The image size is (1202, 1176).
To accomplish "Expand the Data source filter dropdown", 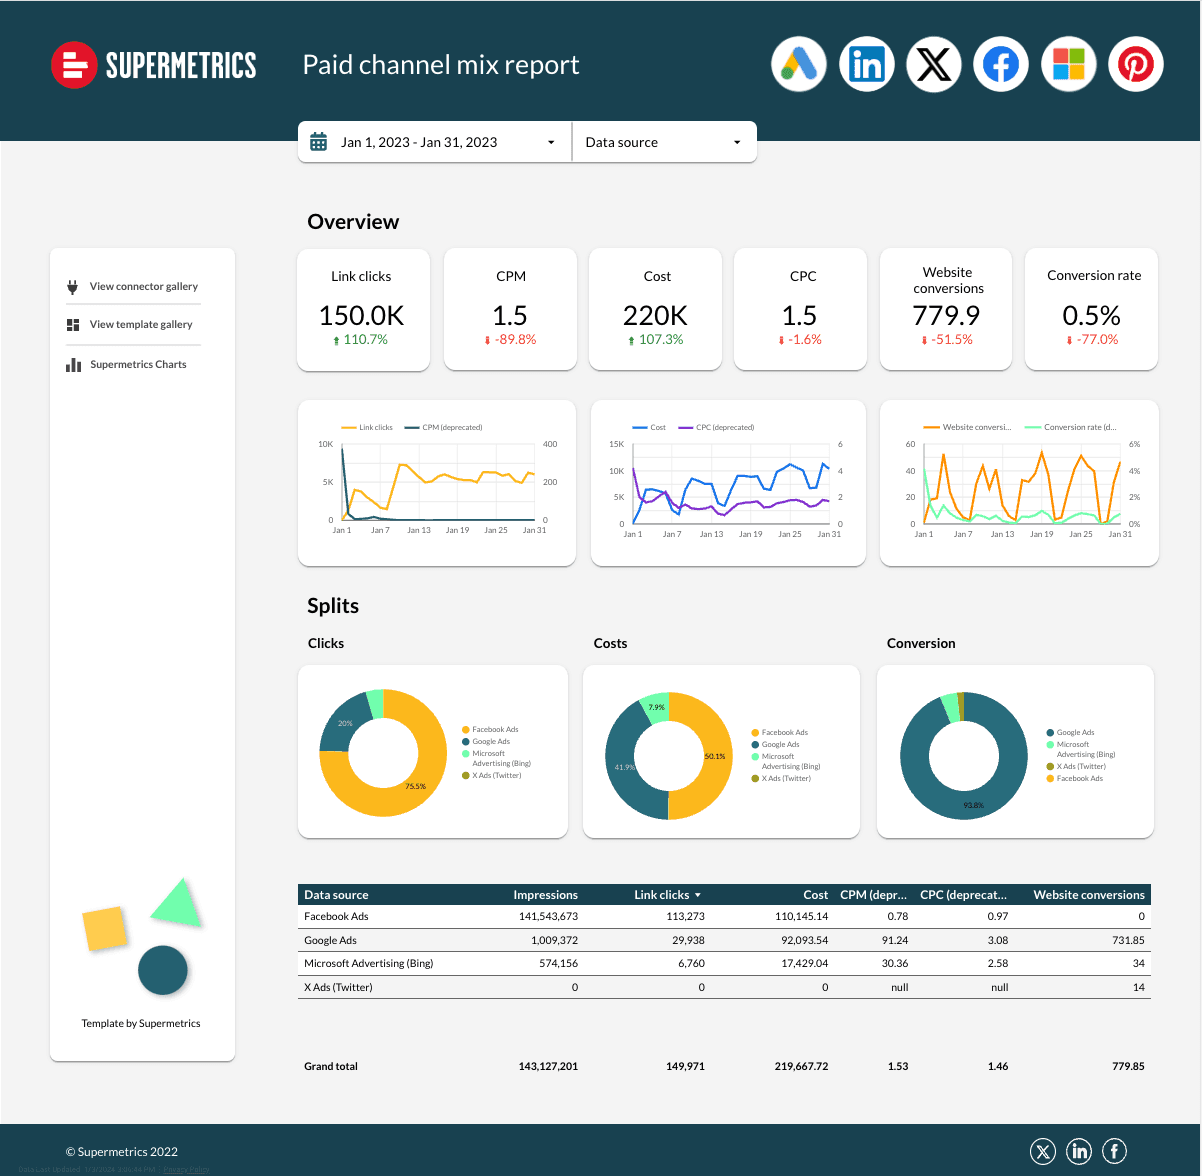I will tap(664, 142).
